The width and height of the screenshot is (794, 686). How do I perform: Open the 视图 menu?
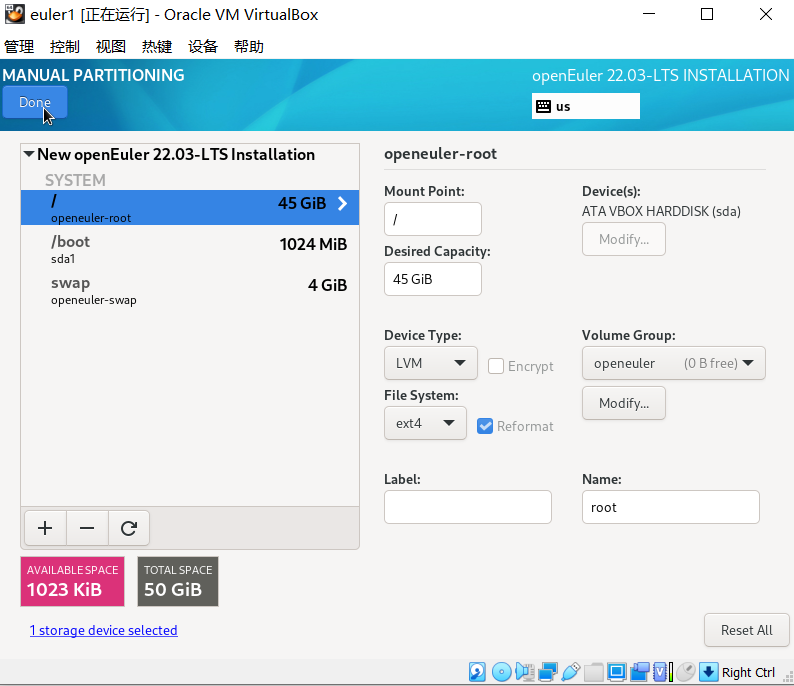[111, 47]
